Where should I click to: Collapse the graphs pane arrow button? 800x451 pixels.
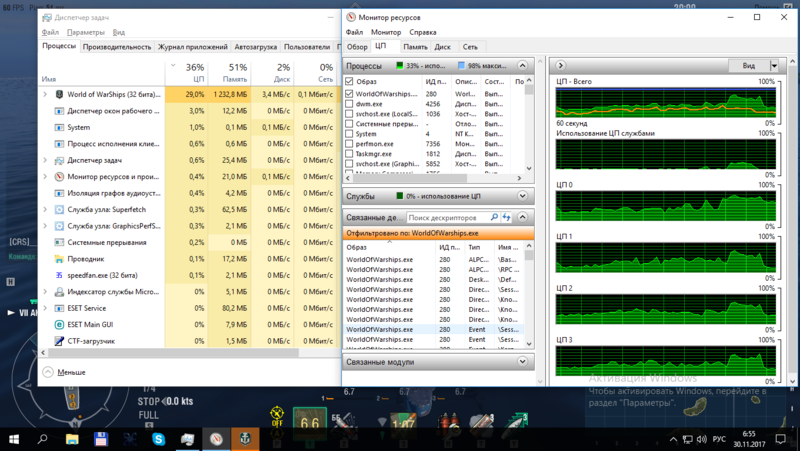pyautogui.click(x=560, y=65)
